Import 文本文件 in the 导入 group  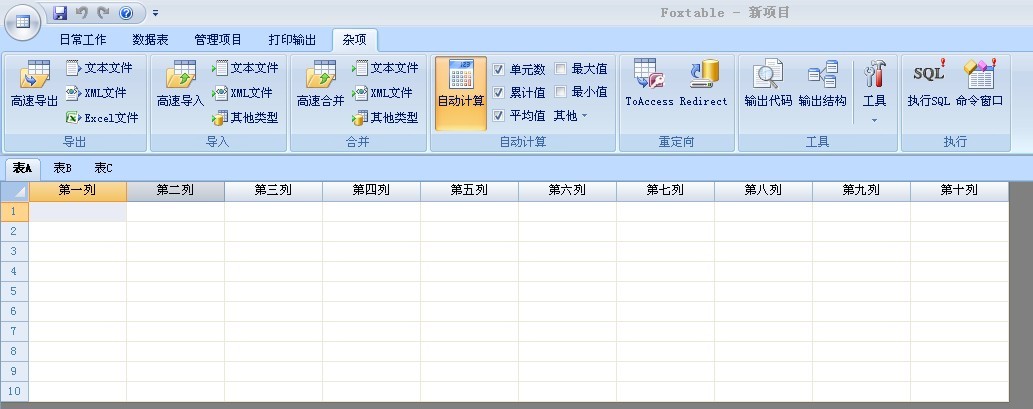tap(245, 68)
